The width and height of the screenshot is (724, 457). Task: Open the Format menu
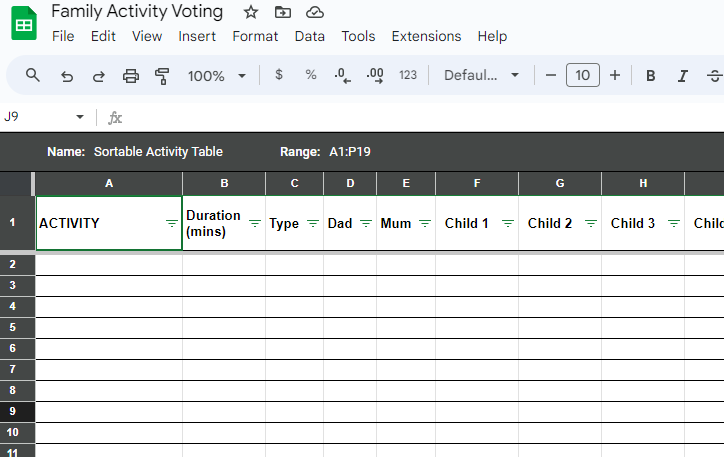255,36
